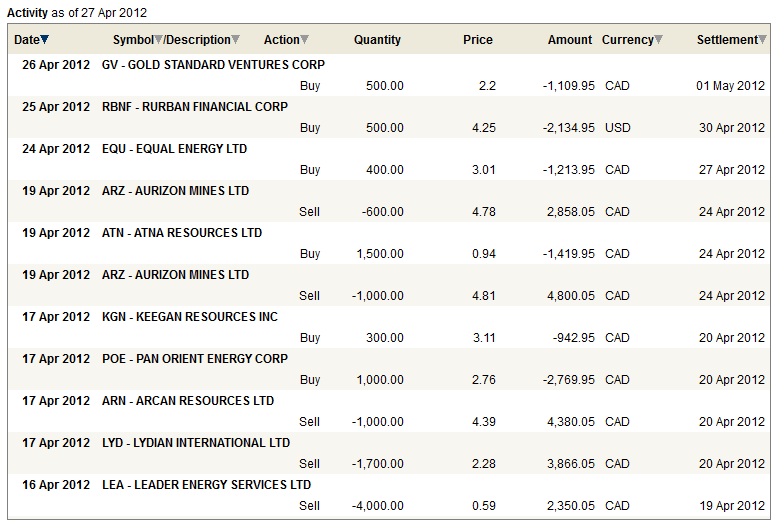Image resolution: width=777 pixels, height=524 pixels.
Task: Sort by Currency using its arrow icon
Action: pos(658,40)
